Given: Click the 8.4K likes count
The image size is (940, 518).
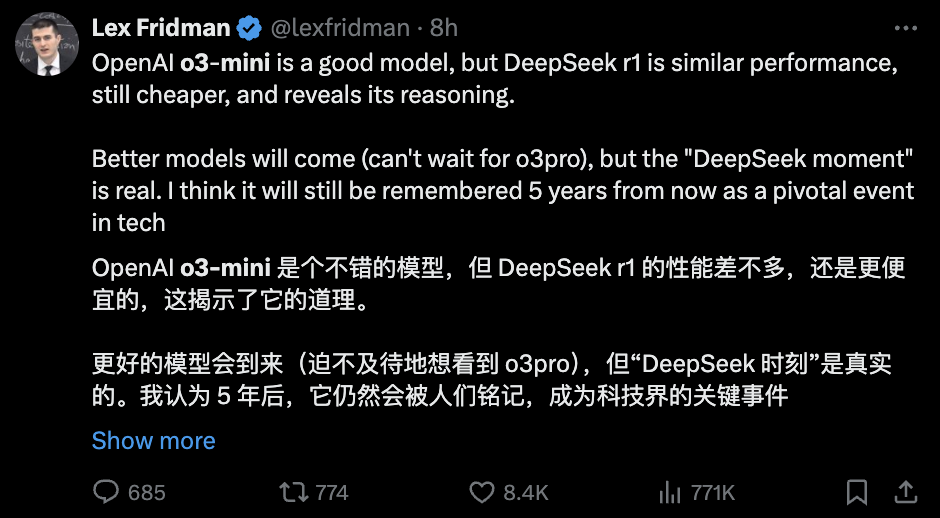Looking at the screenshot, I should point(526,493).
